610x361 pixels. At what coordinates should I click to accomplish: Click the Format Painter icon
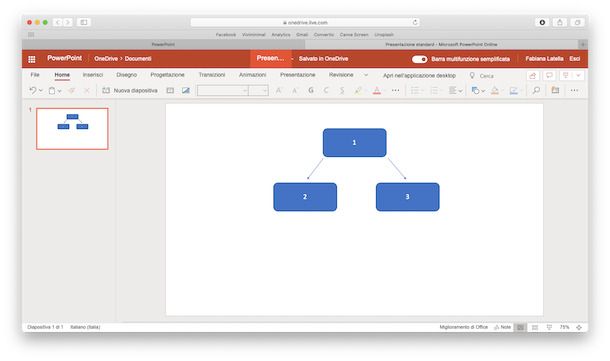point(72,90)
